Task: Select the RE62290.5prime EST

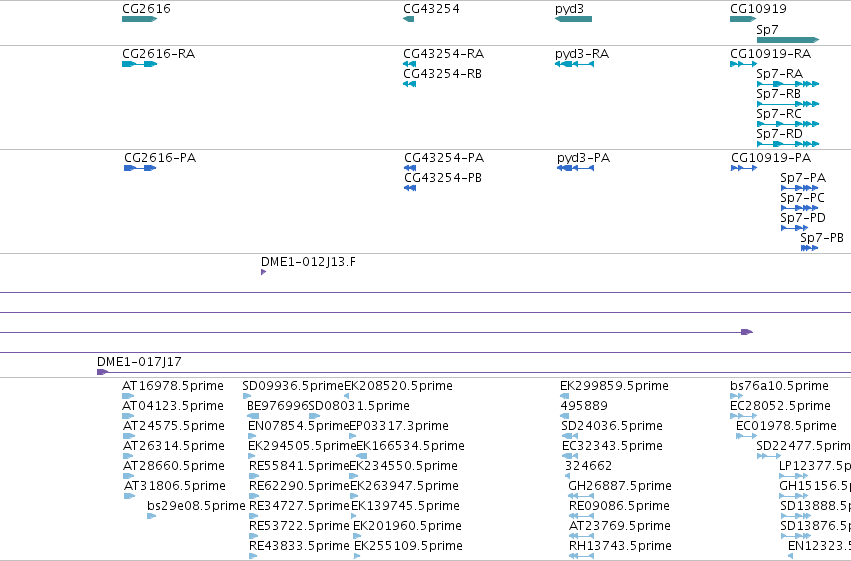Action: click(x=254, y=496)
